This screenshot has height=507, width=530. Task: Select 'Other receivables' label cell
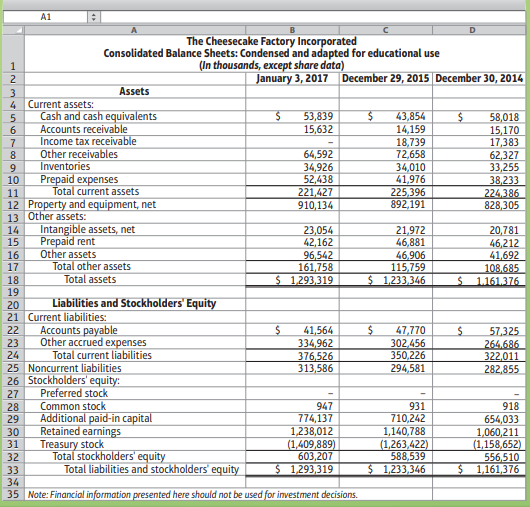tap(135, 154)
